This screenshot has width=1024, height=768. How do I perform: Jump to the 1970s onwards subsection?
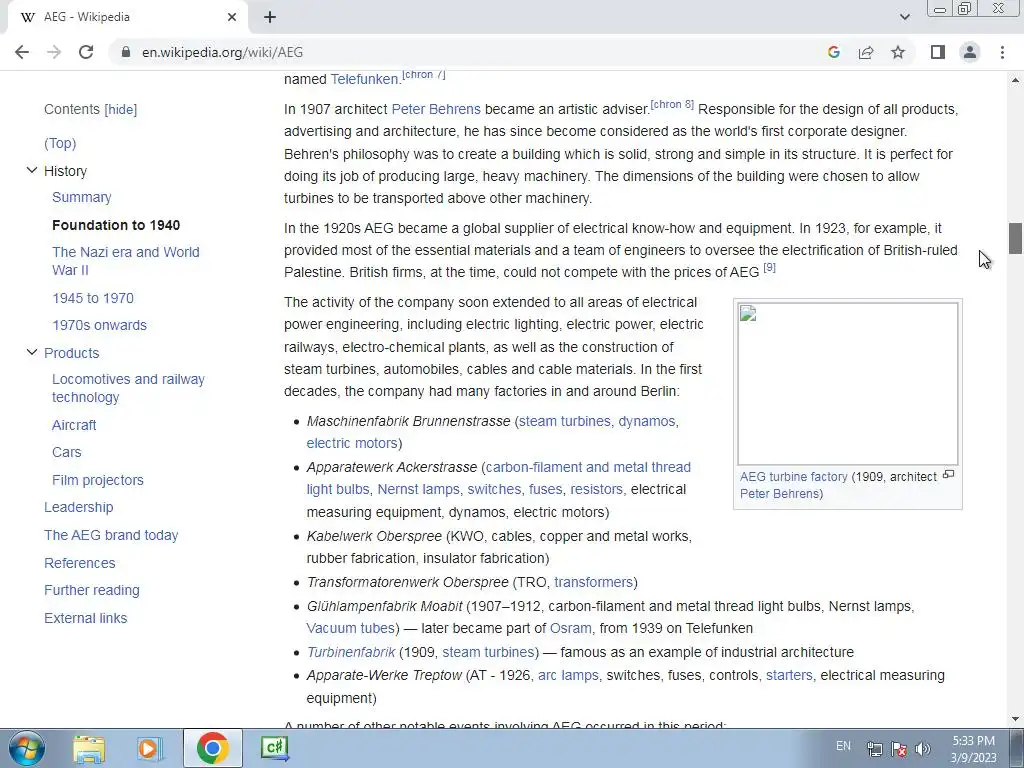[99, 325]
